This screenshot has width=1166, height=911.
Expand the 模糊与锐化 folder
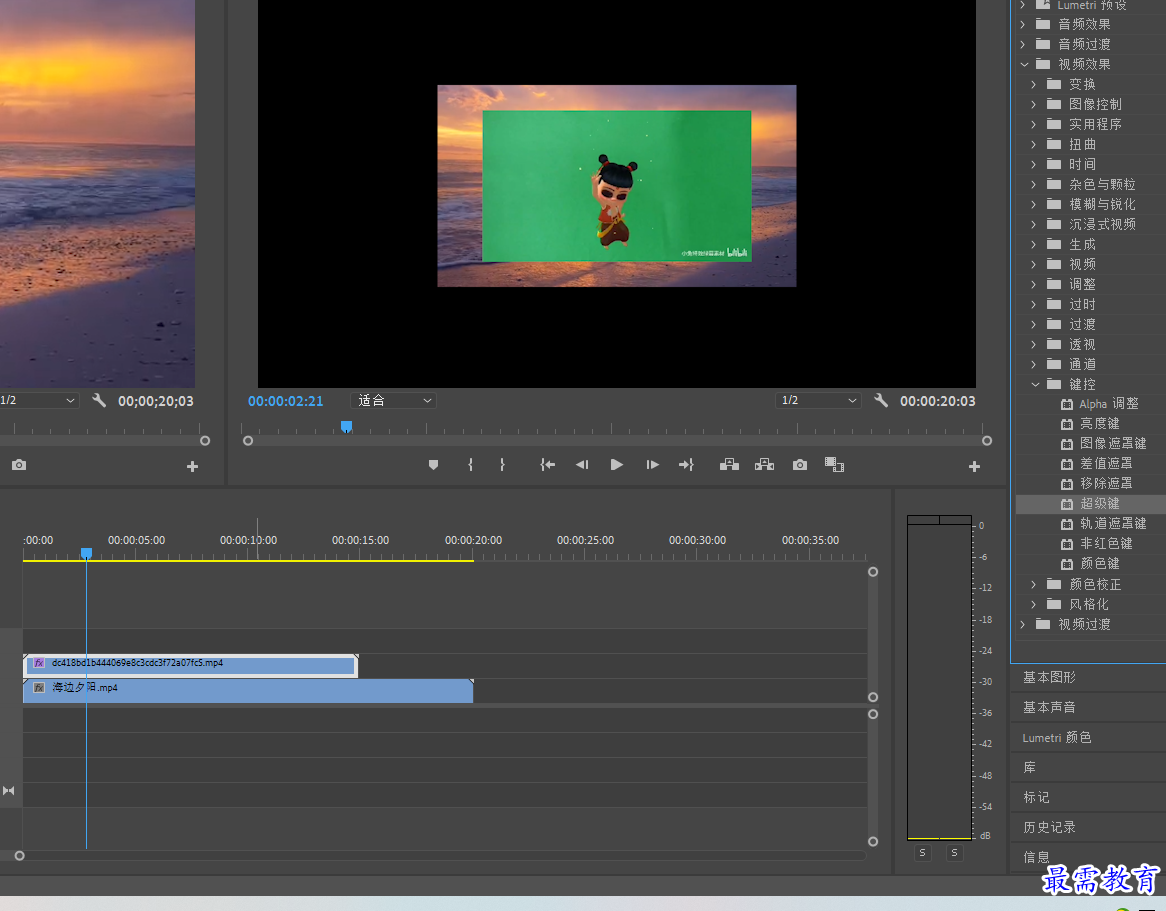[1034, 205]
